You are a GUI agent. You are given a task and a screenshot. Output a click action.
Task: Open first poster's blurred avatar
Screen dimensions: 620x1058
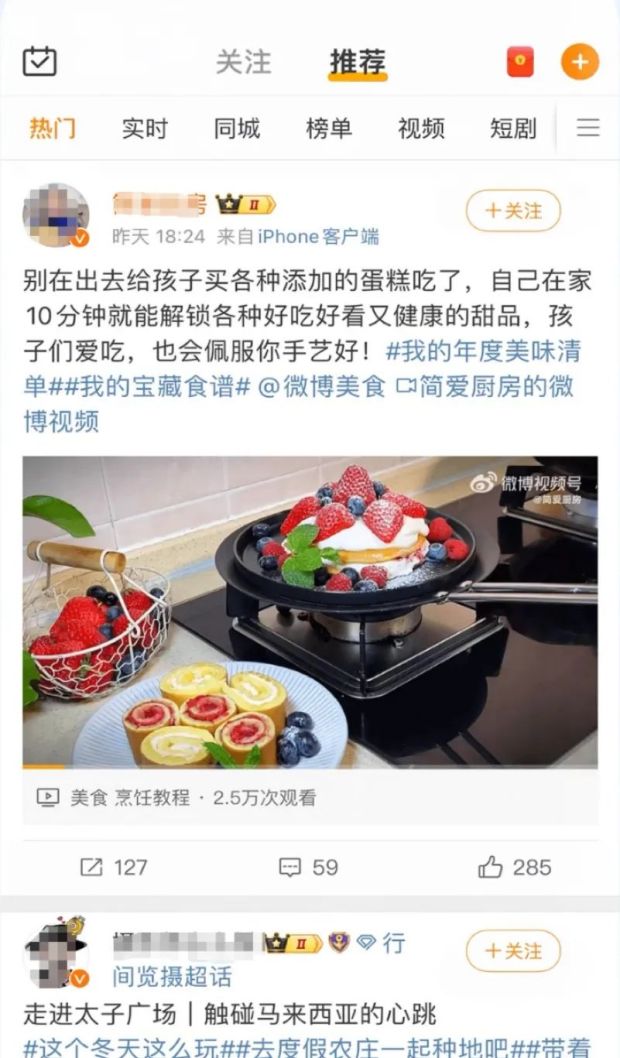tap(56, 215)
